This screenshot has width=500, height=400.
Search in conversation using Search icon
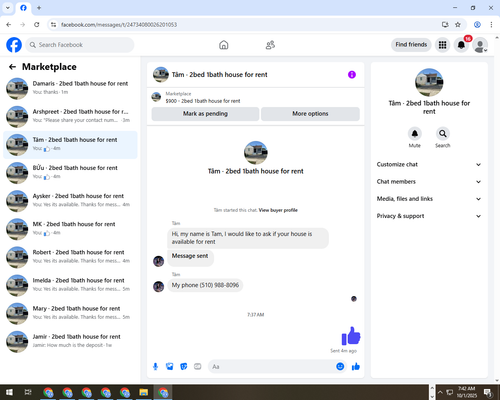coord(442,134)
